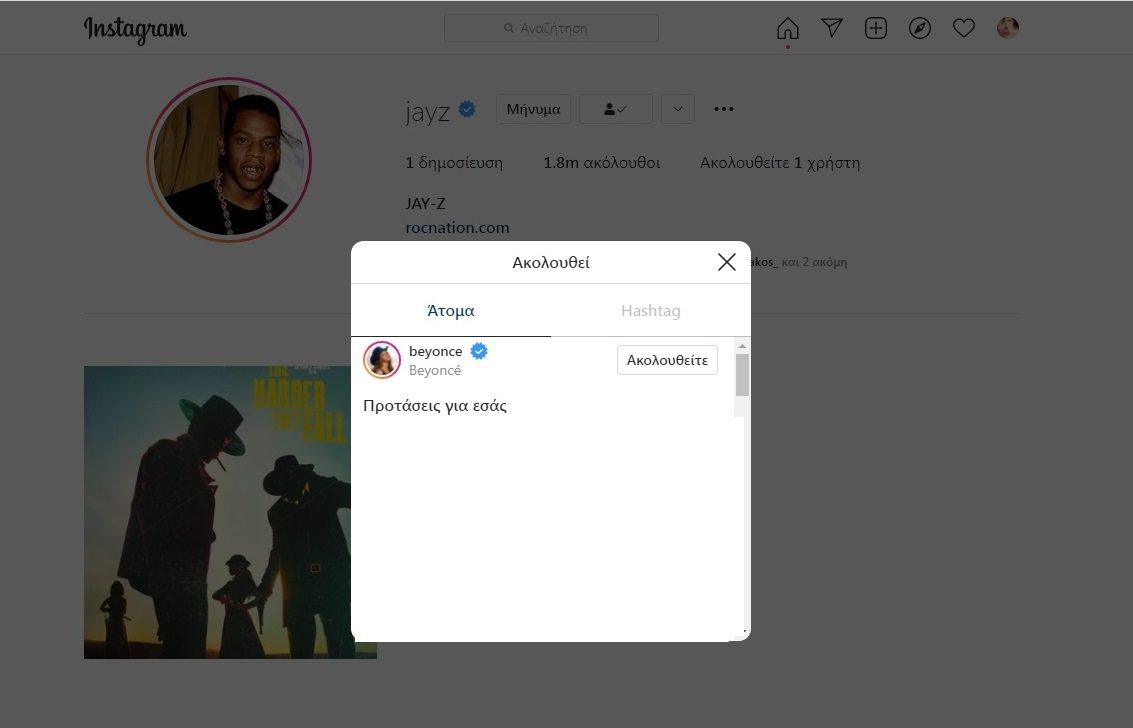
Task: Click 'Beyoncé' full name text
Action: (x=435, y=370)
